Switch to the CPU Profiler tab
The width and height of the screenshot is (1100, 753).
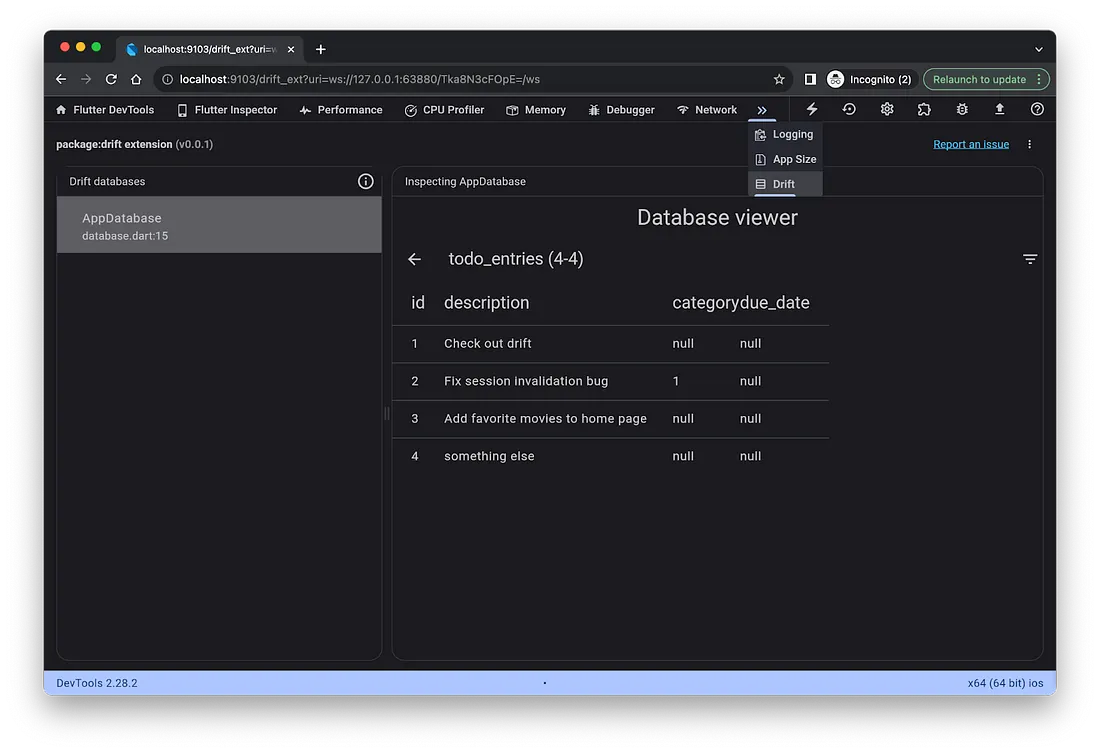click(444, 110)
